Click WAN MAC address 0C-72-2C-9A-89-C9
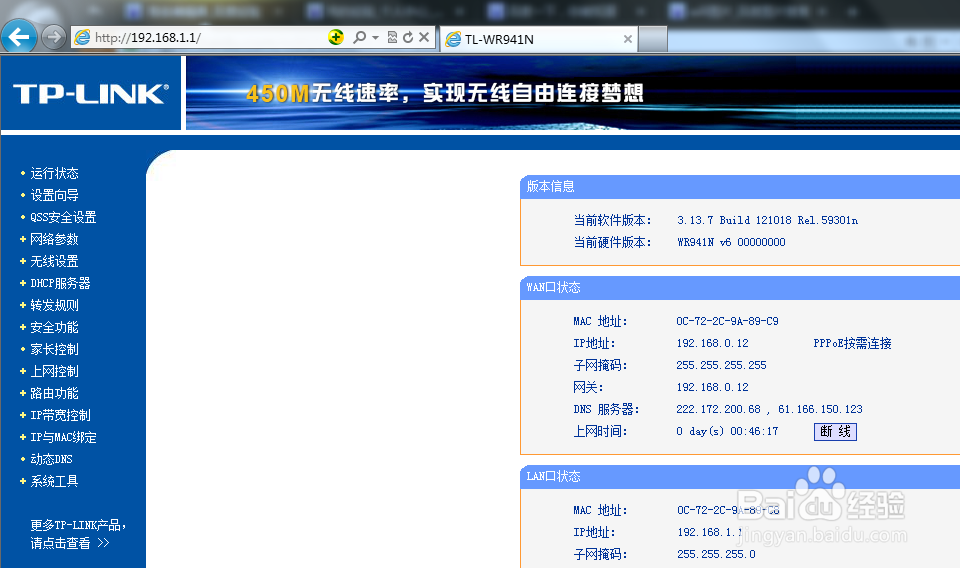This screenshot has width=960, height=568. 727,321
